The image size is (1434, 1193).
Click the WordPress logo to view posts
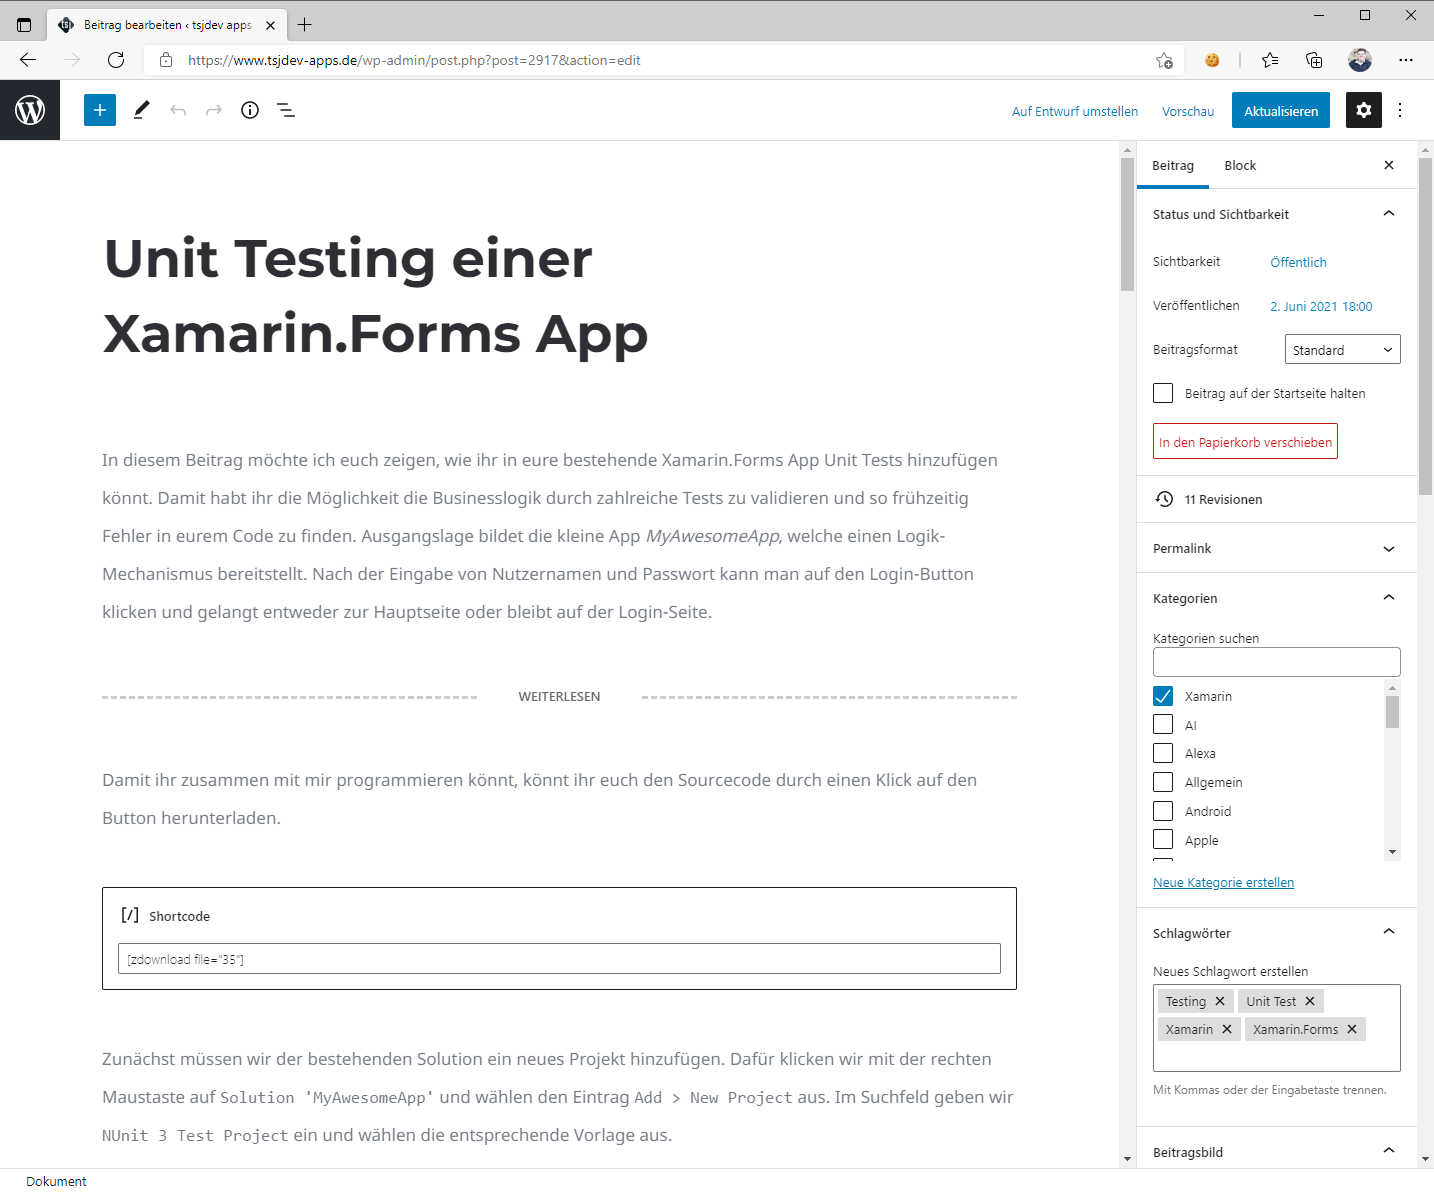(30, 110)
